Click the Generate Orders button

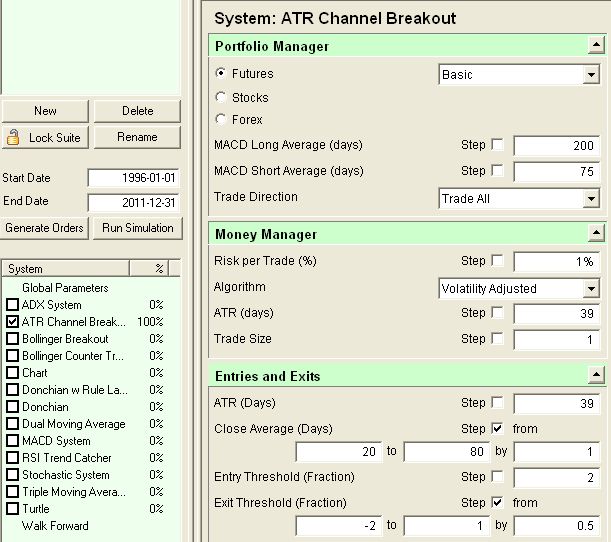45,228
